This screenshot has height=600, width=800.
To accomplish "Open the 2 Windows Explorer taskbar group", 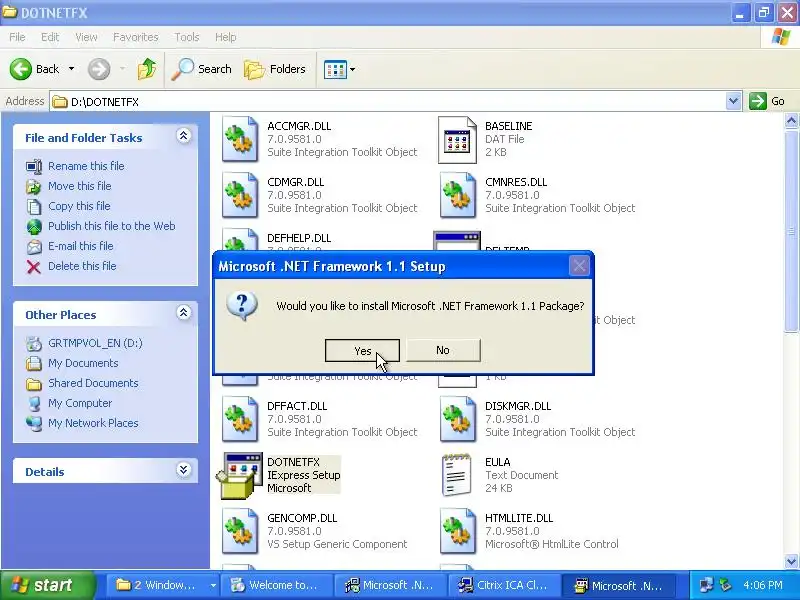I will click(x=161, y=586).
